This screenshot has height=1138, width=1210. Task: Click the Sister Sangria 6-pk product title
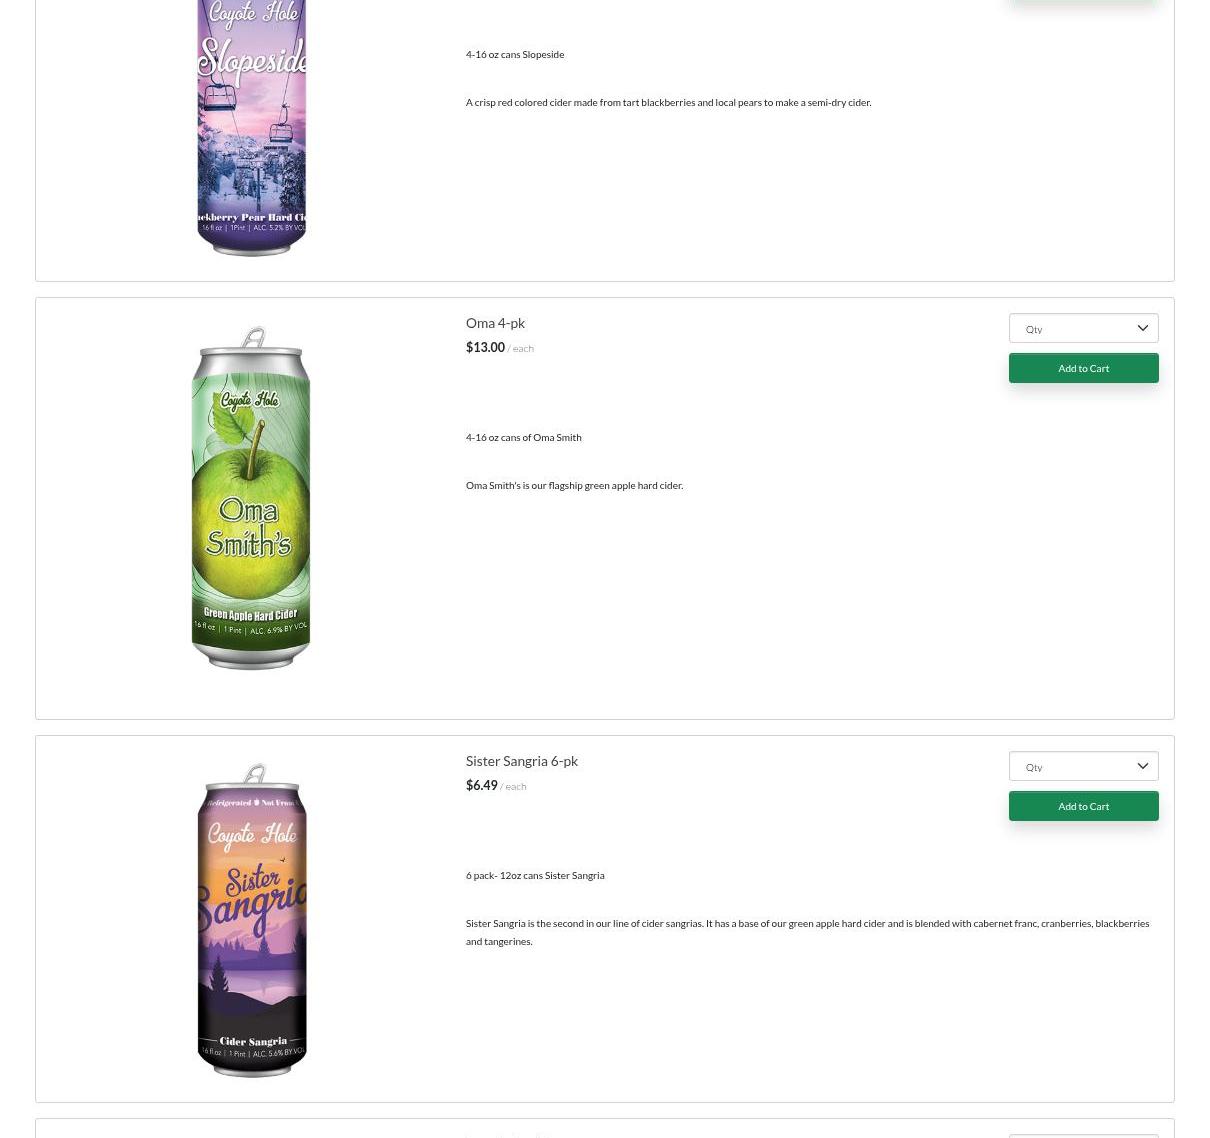coord(521,761)
